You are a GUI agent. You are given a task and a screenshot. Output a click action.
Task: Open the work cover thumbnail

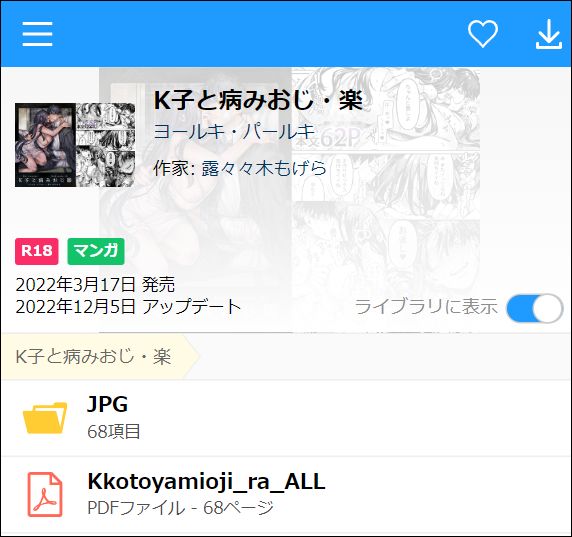click(75, 145)
